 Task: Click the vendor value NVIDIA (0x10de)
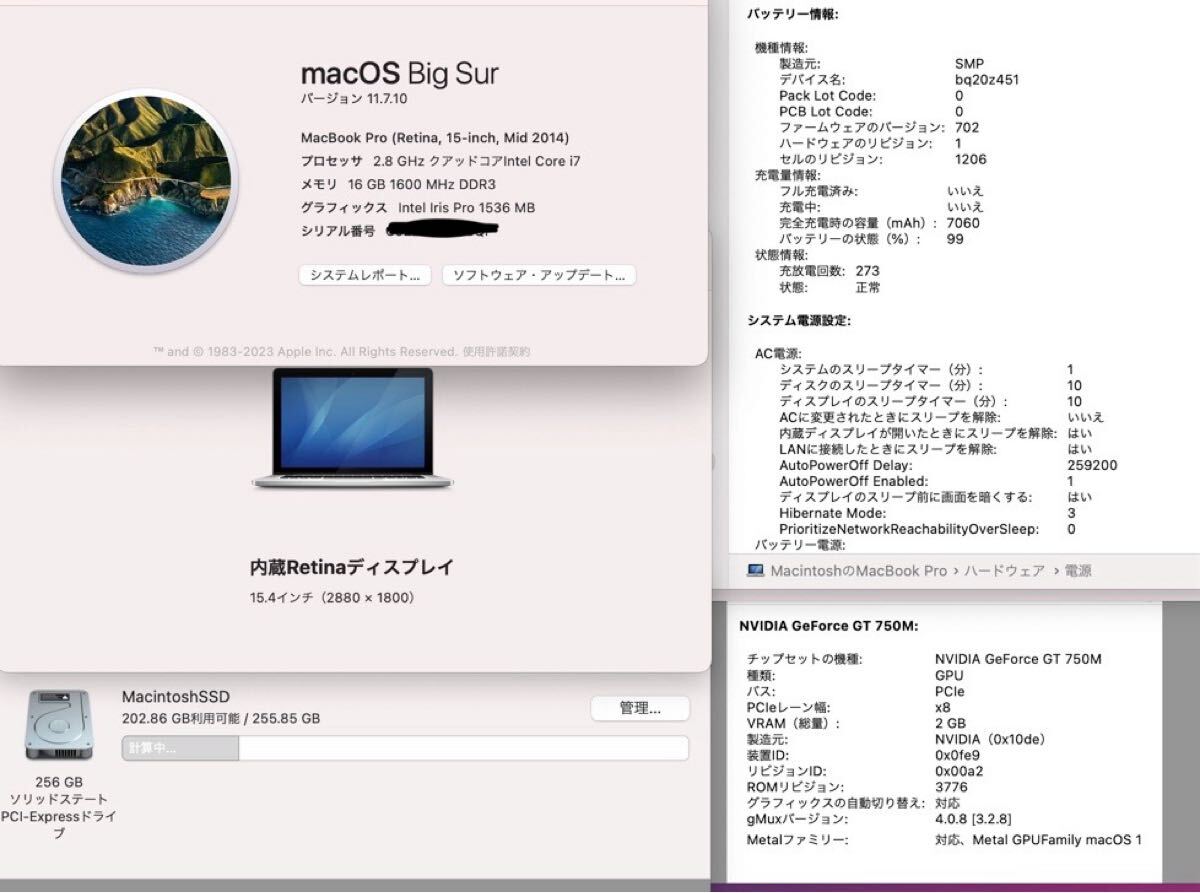point(991,739)
